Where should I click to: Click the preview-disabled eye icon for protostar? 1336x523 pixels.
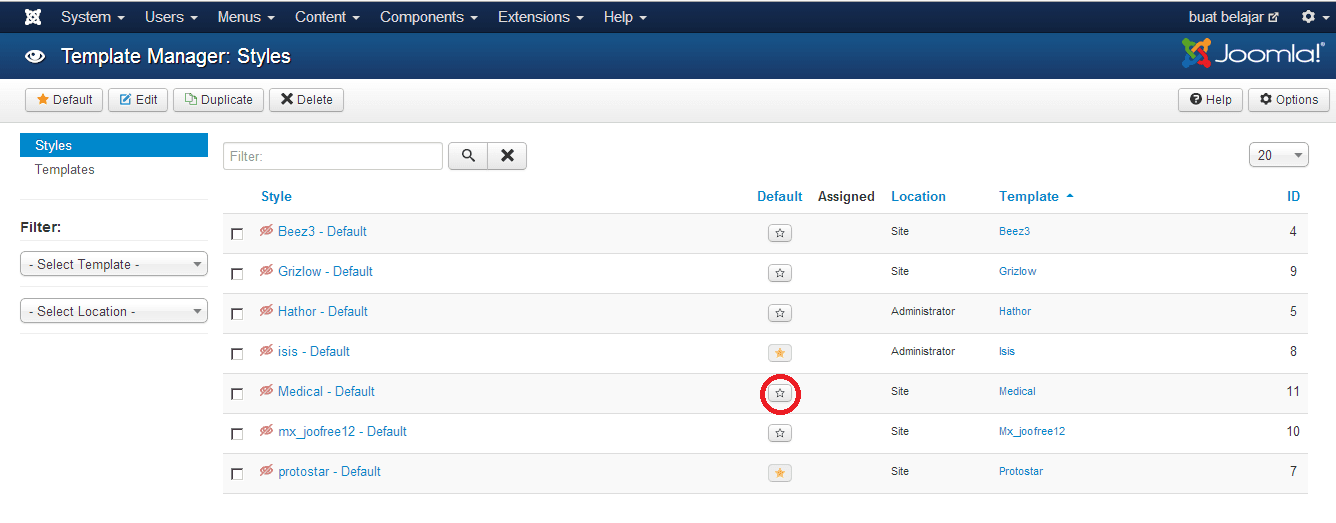click(266, 471)
